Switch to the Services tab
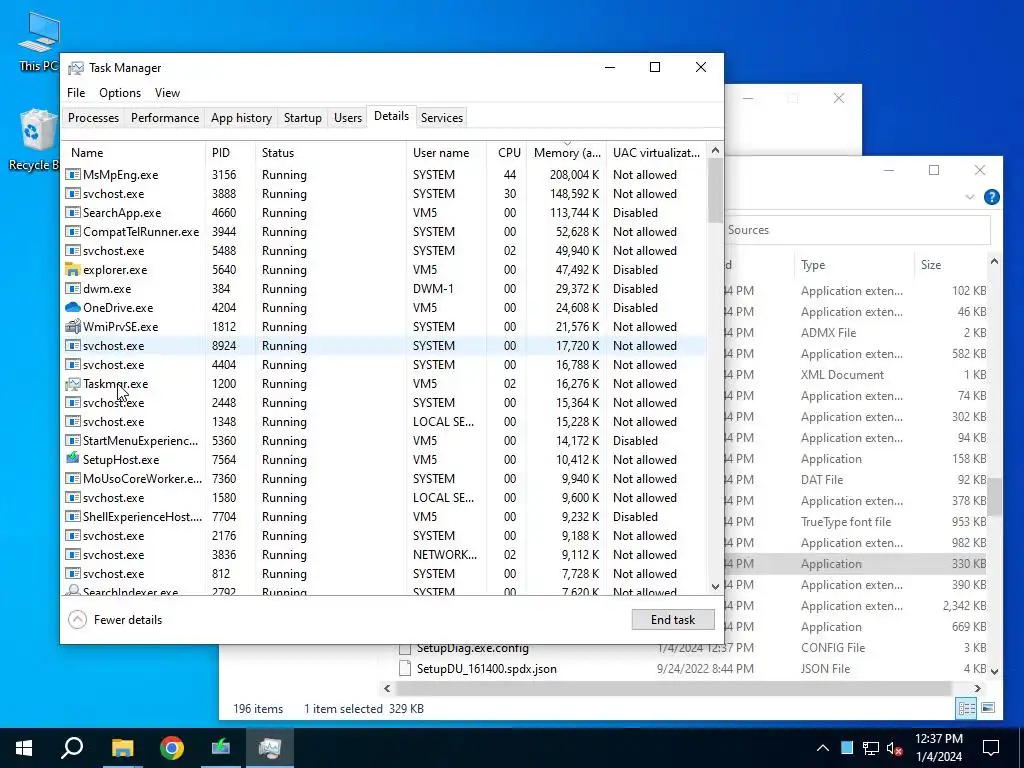 tap(441, 118)
